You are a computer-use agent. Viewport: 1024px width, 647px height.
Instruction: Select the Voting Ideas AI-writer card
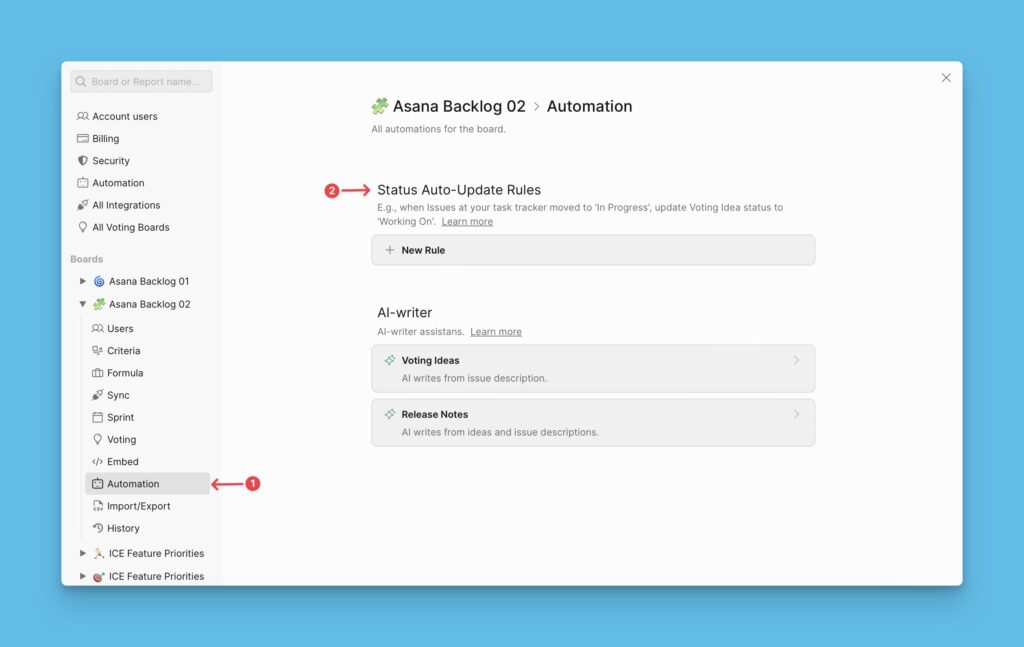point(592,368)
